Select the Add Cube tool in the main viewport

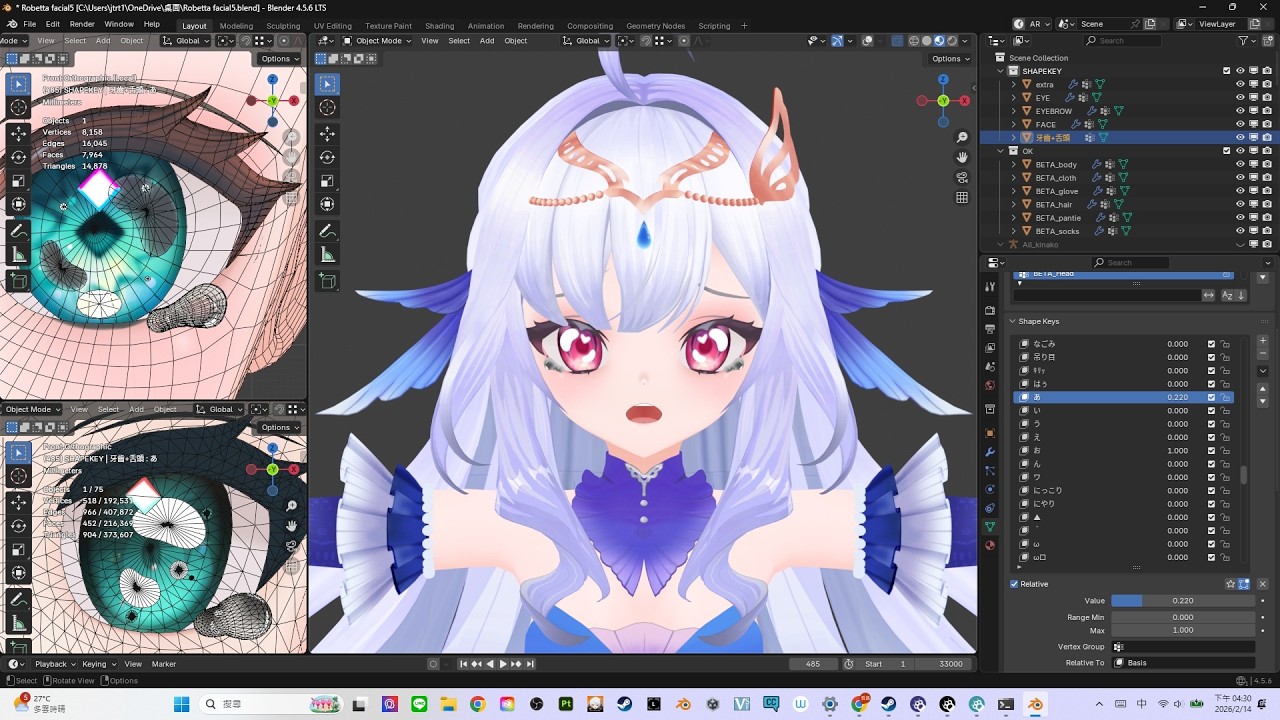[328, 281]
